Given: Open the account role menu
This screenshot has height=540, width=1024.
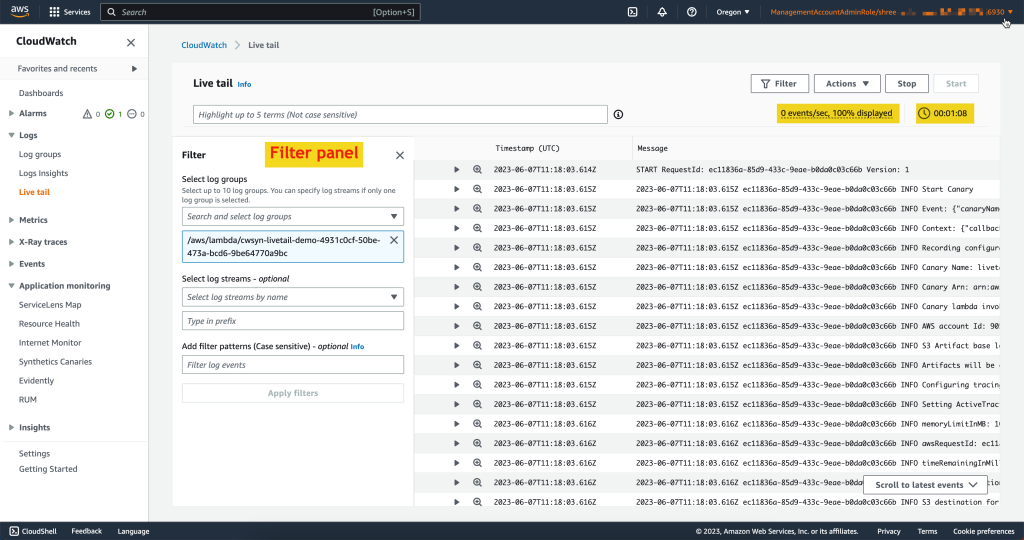Looking at the screenshot, I should [x=891, y=12].
